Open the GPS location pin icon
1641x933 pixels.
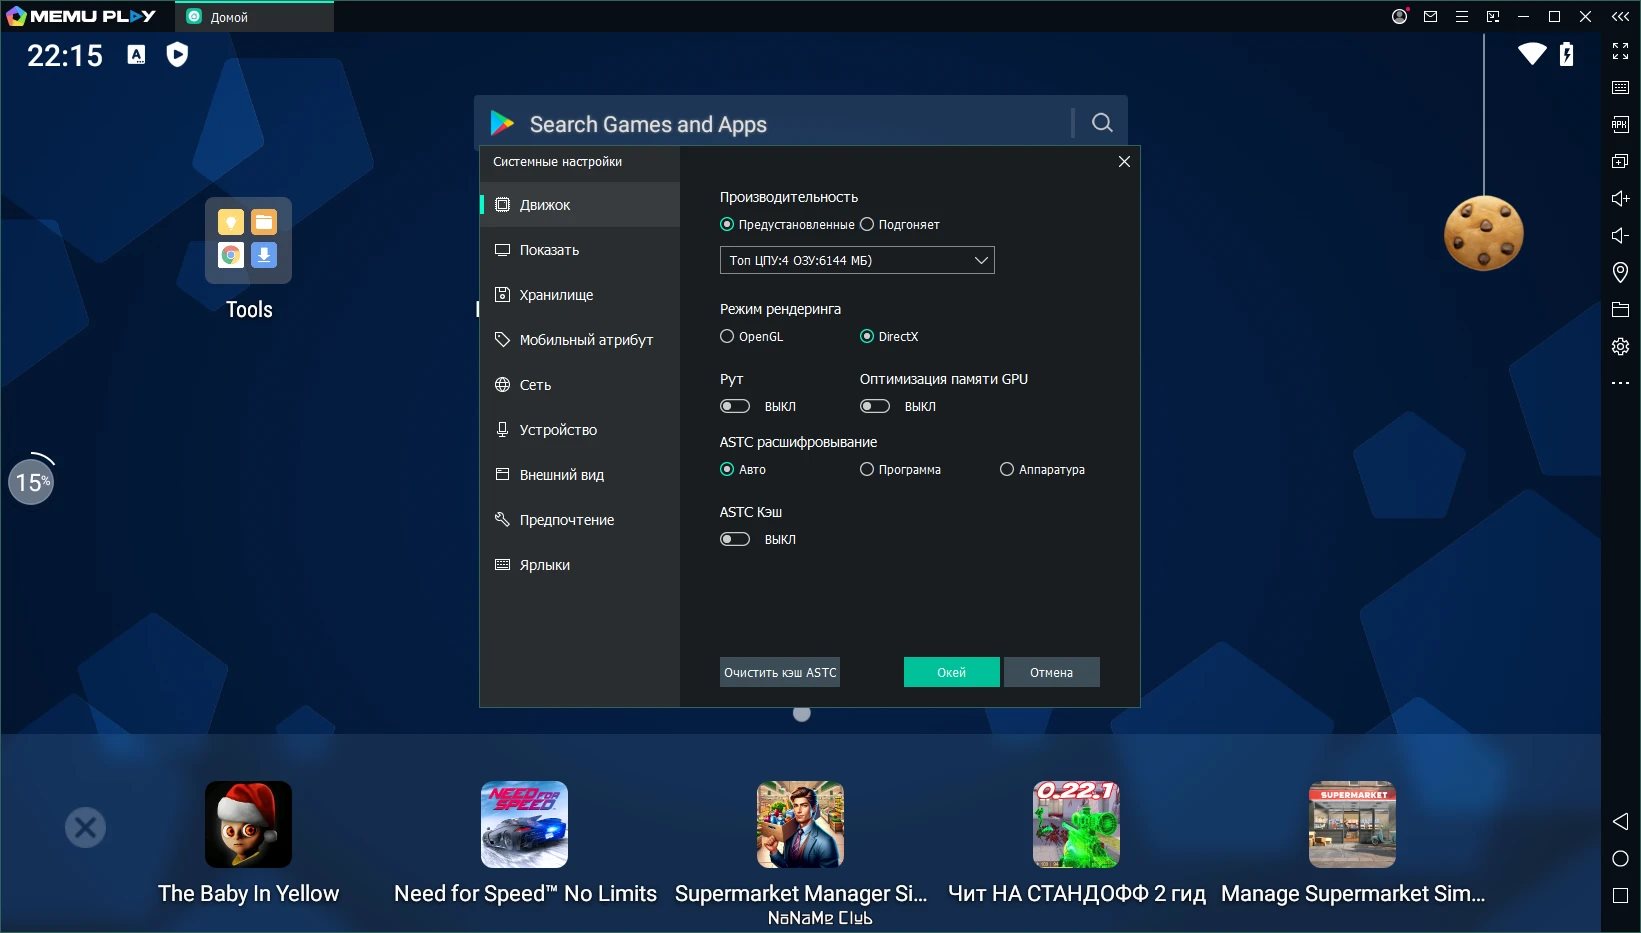point(1620,272)
